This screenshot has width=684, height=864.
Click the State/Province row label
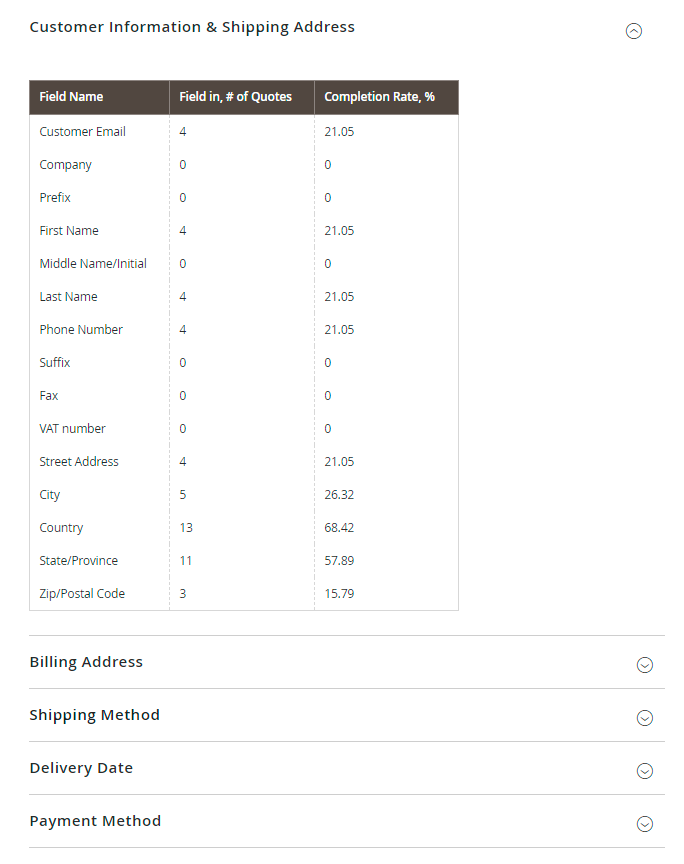[x=78, y=561]
